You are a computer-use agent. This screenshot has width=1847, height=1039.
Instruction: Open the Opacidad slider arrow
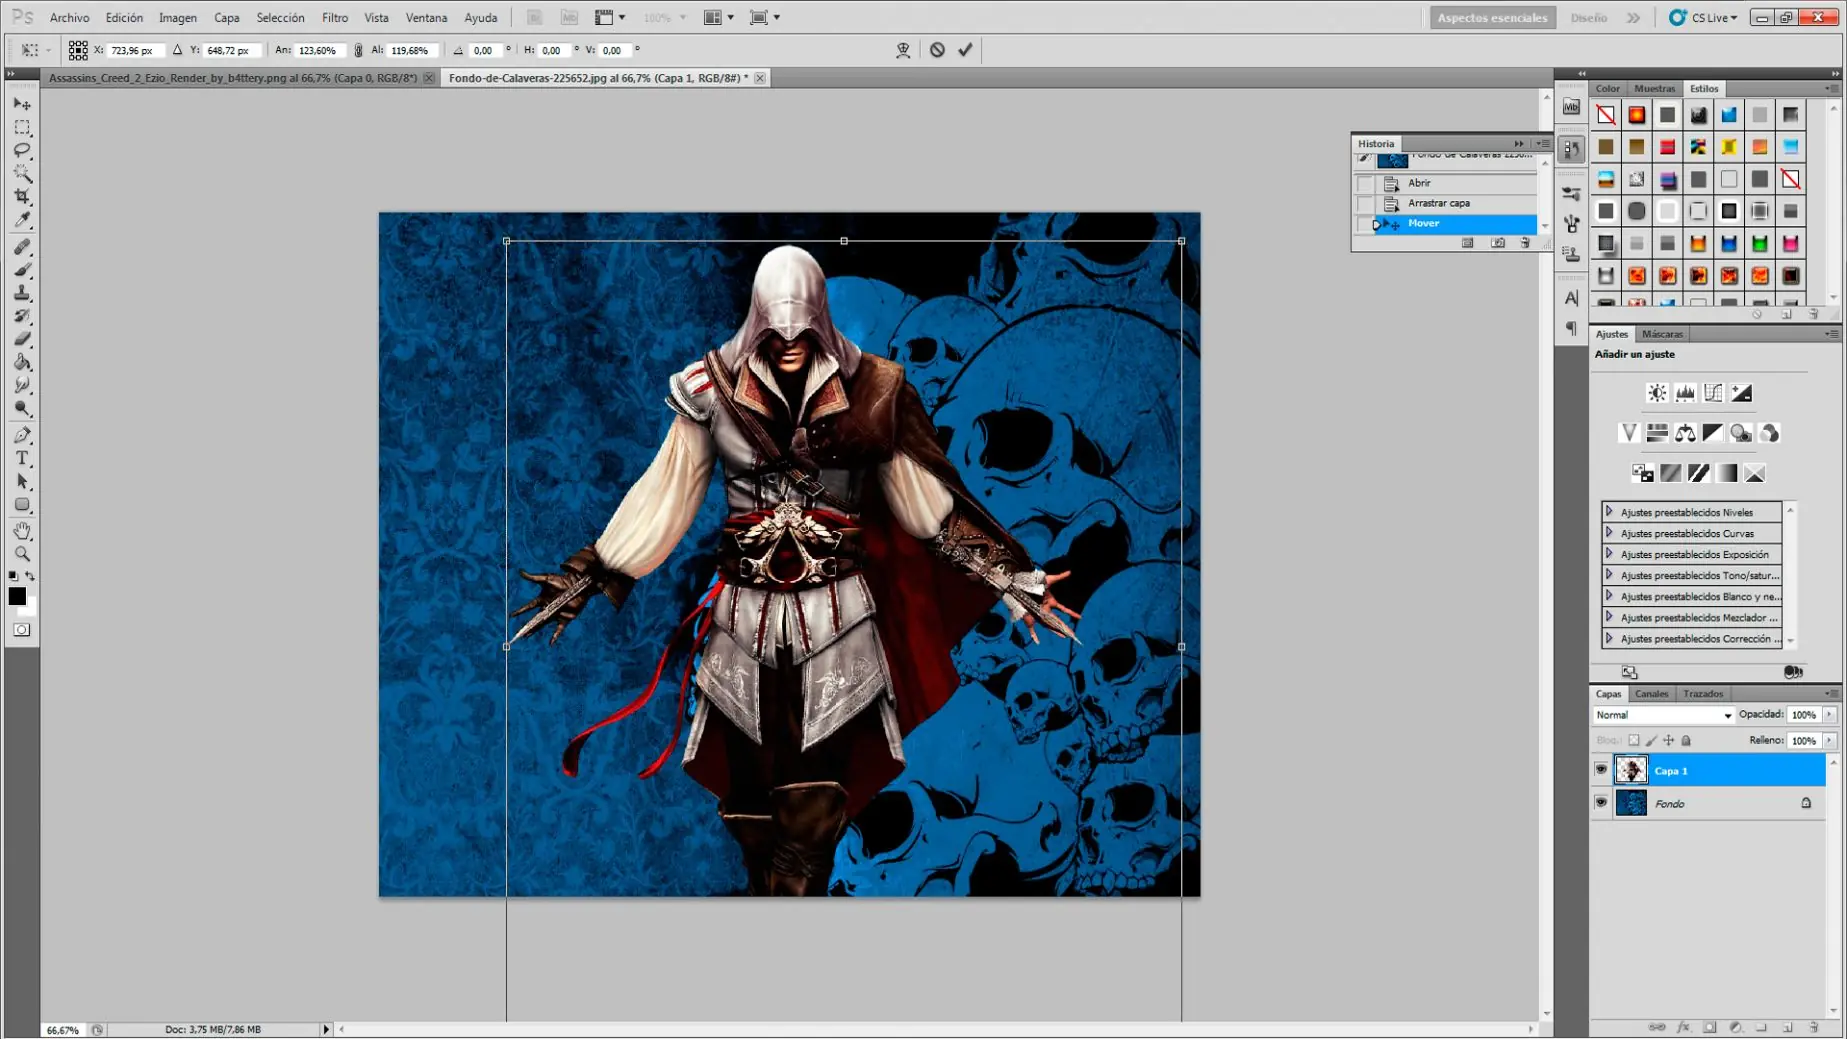[x=1829, y=715]
